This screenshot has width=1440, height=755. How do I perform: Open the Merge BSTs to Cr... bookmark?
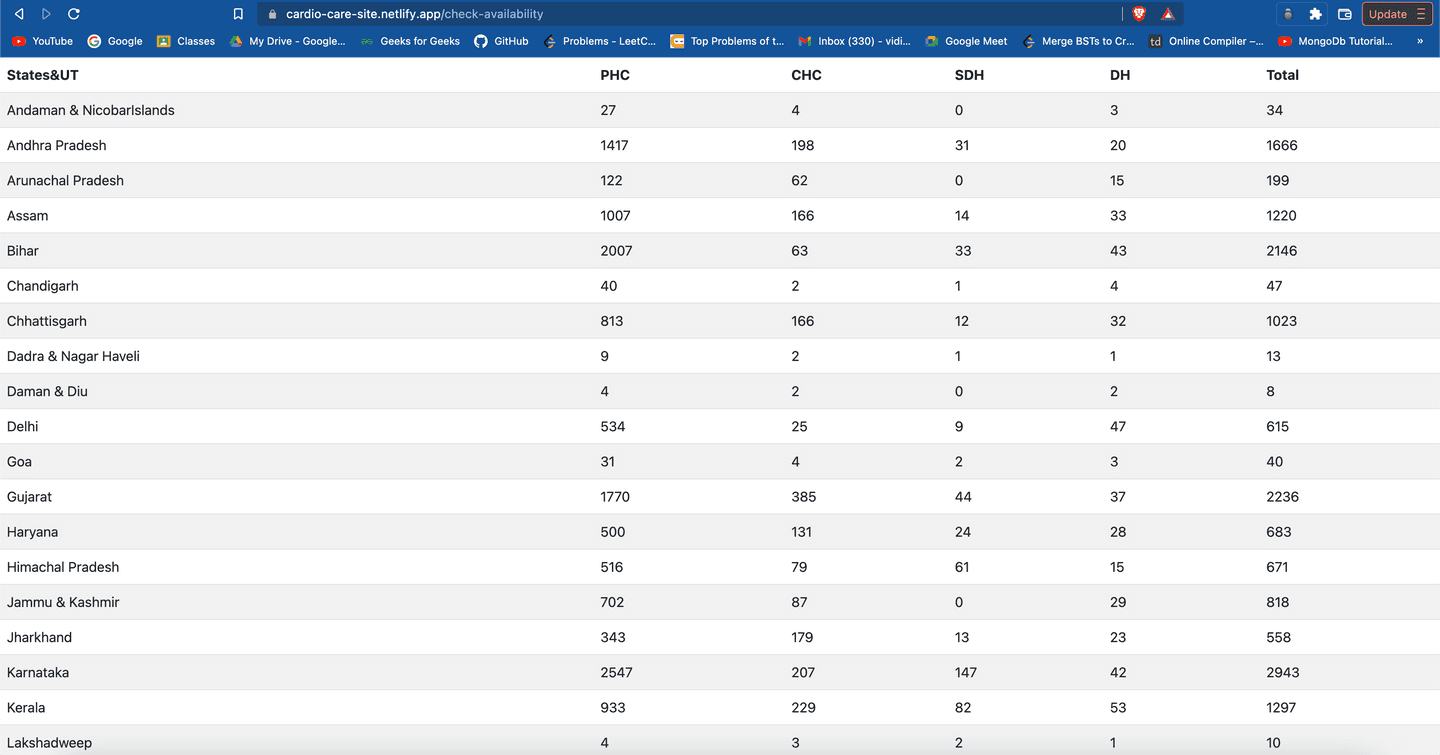1078,41
